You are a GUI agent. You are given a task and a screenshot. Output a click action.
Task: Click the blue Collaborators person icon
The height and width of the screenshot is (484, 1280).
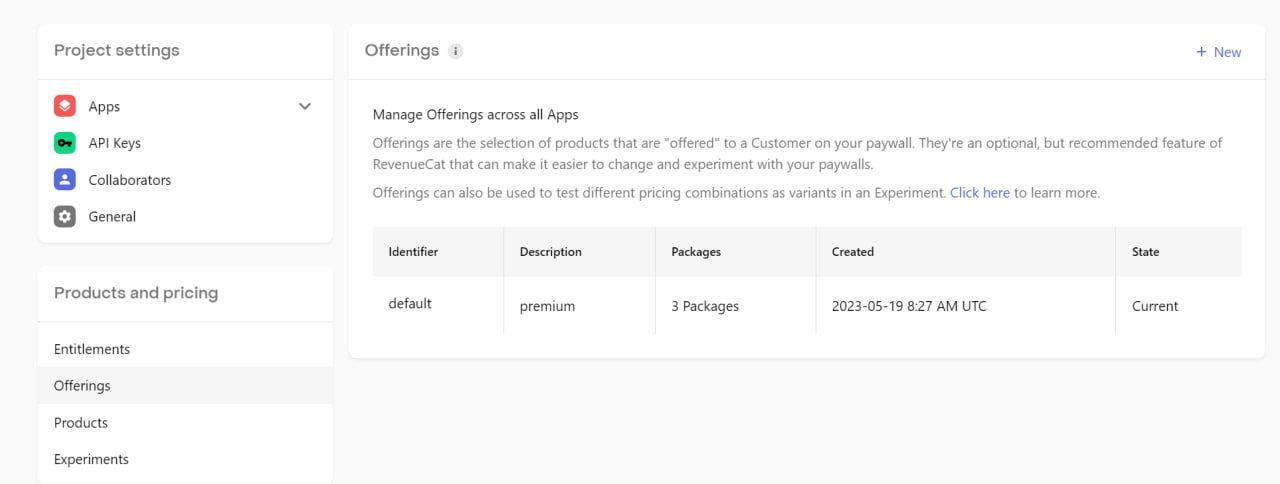point(65,180)
